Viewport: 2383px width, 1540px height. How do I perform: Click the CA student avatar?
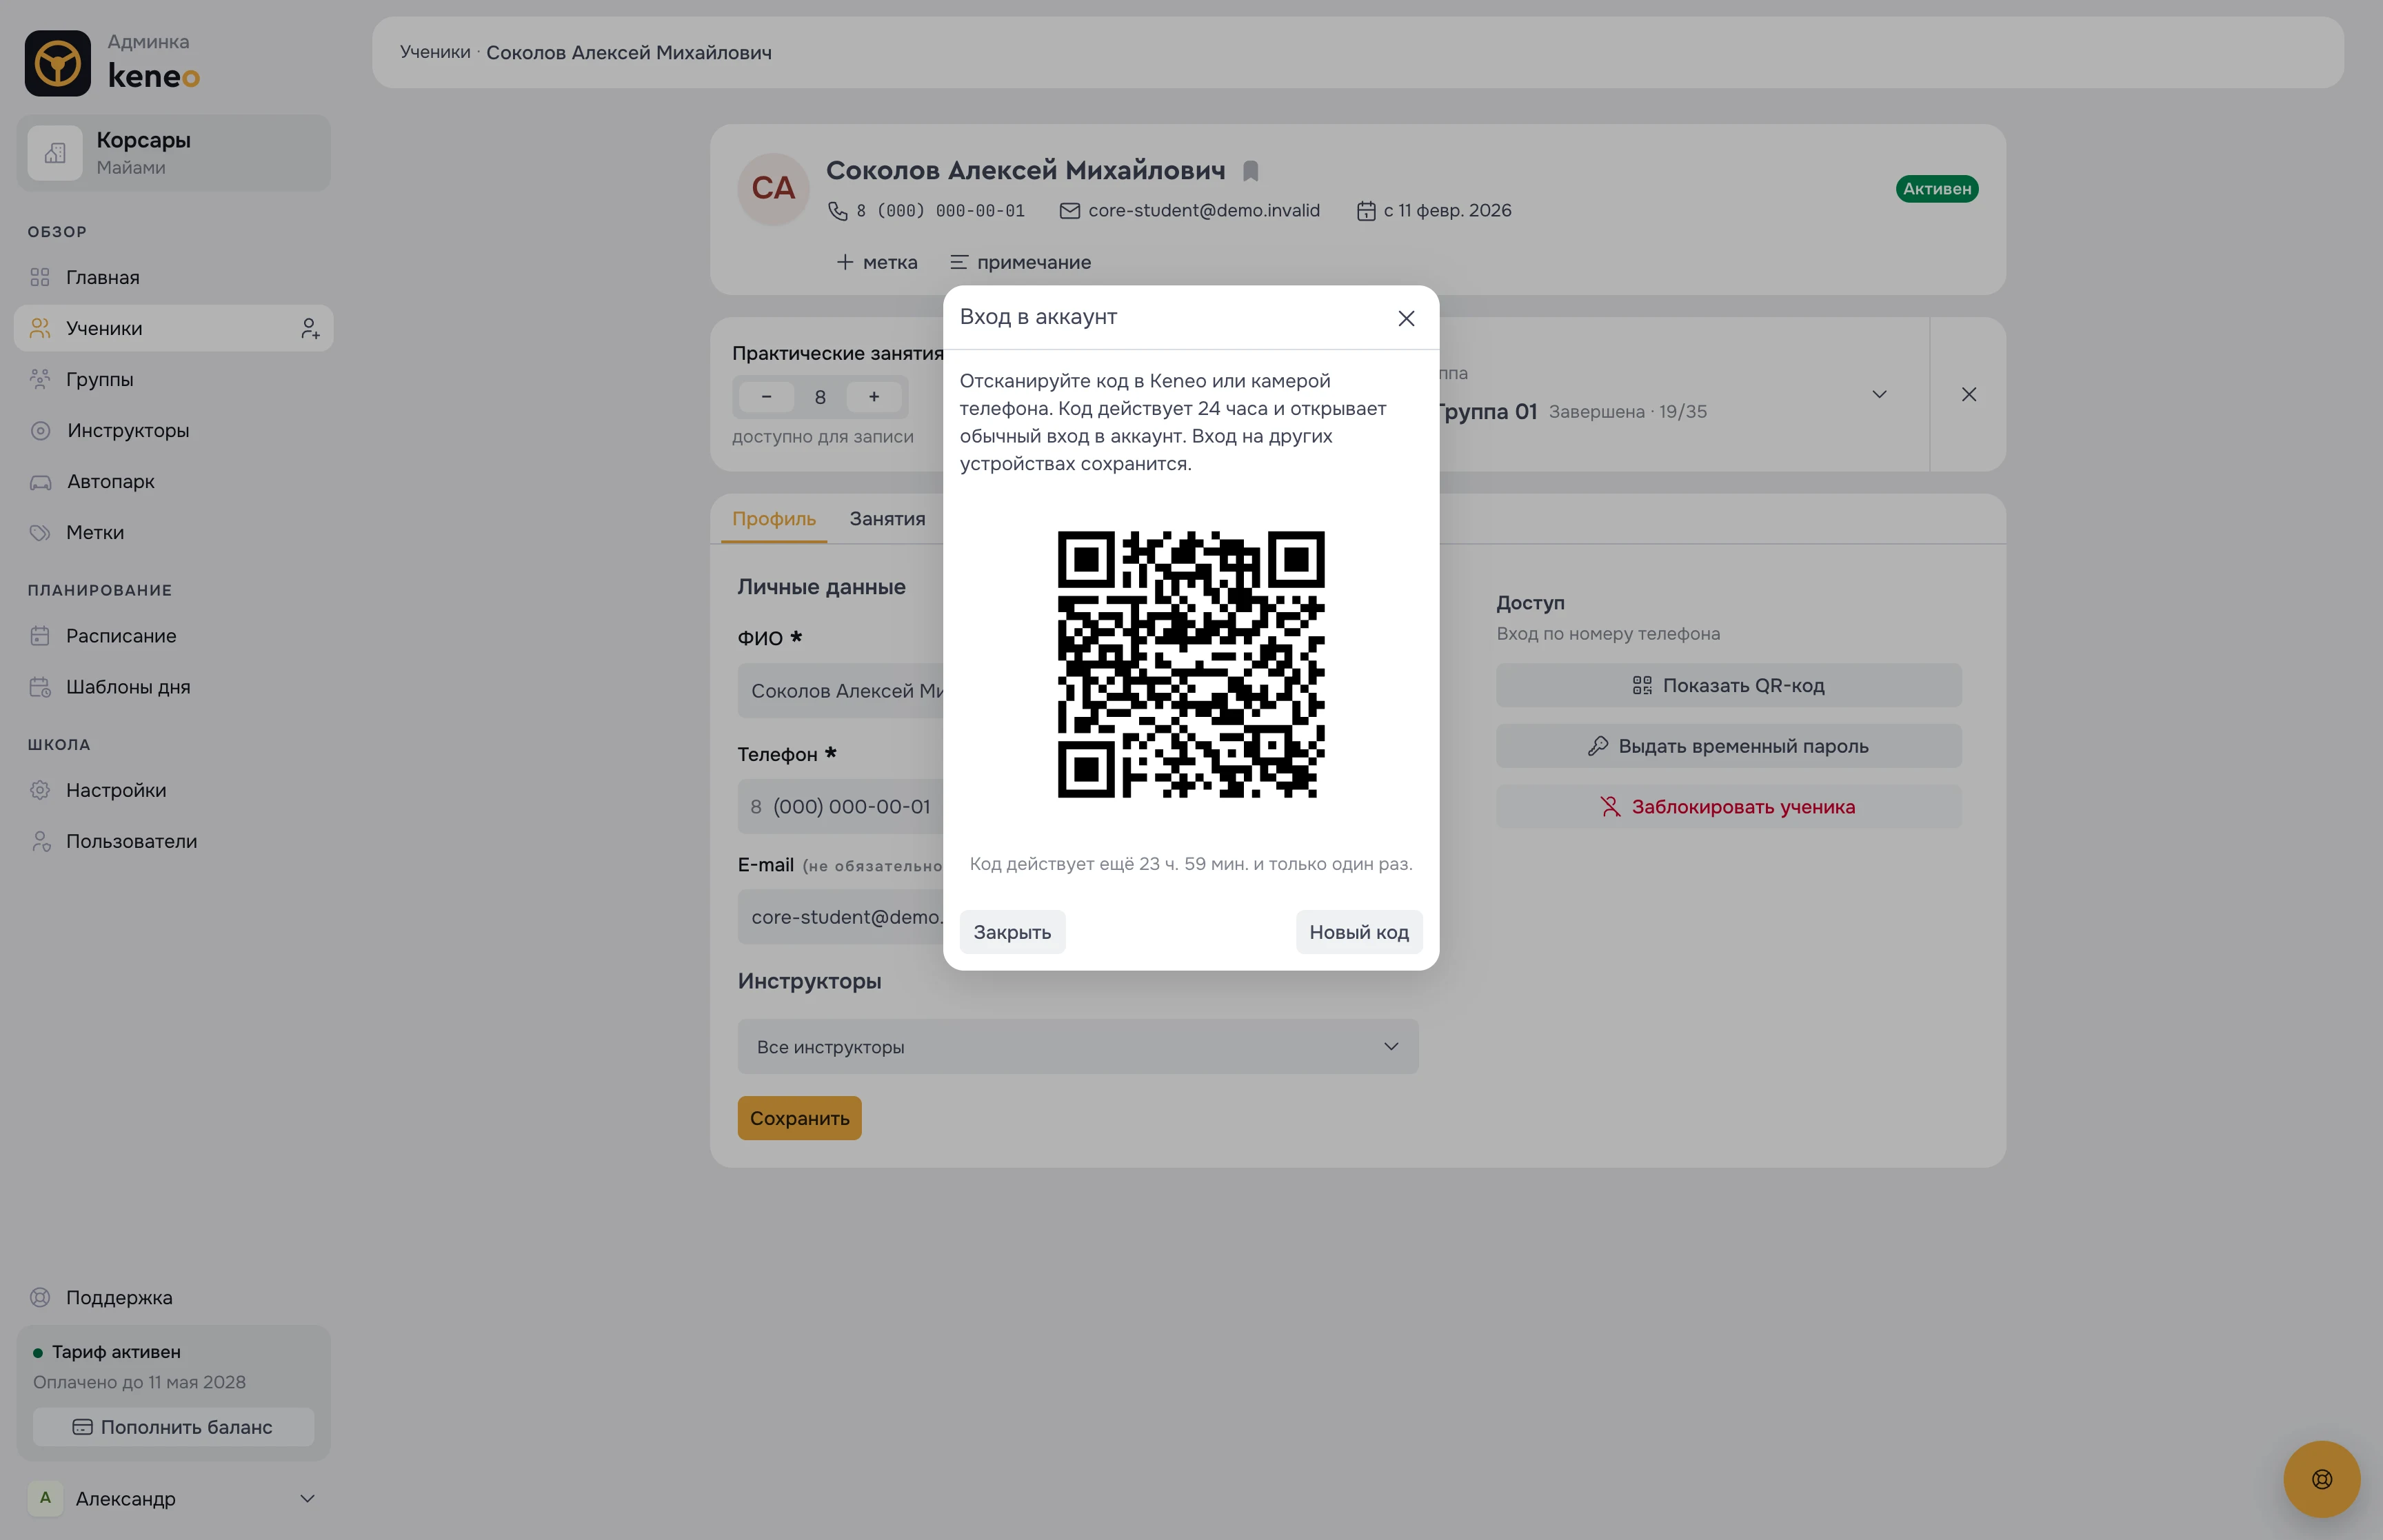[x=773, y=188]
